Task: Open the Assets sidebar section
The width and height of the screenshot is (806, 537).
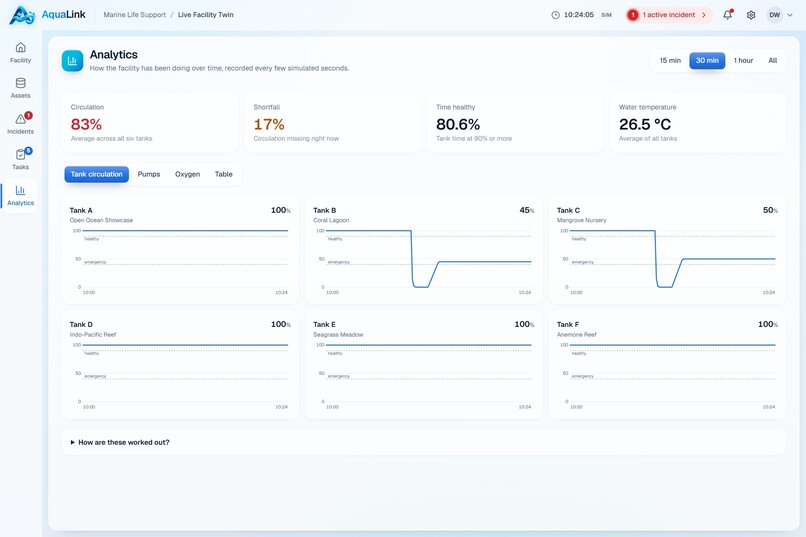Action: pyautogui.click(x=21, y=88)
